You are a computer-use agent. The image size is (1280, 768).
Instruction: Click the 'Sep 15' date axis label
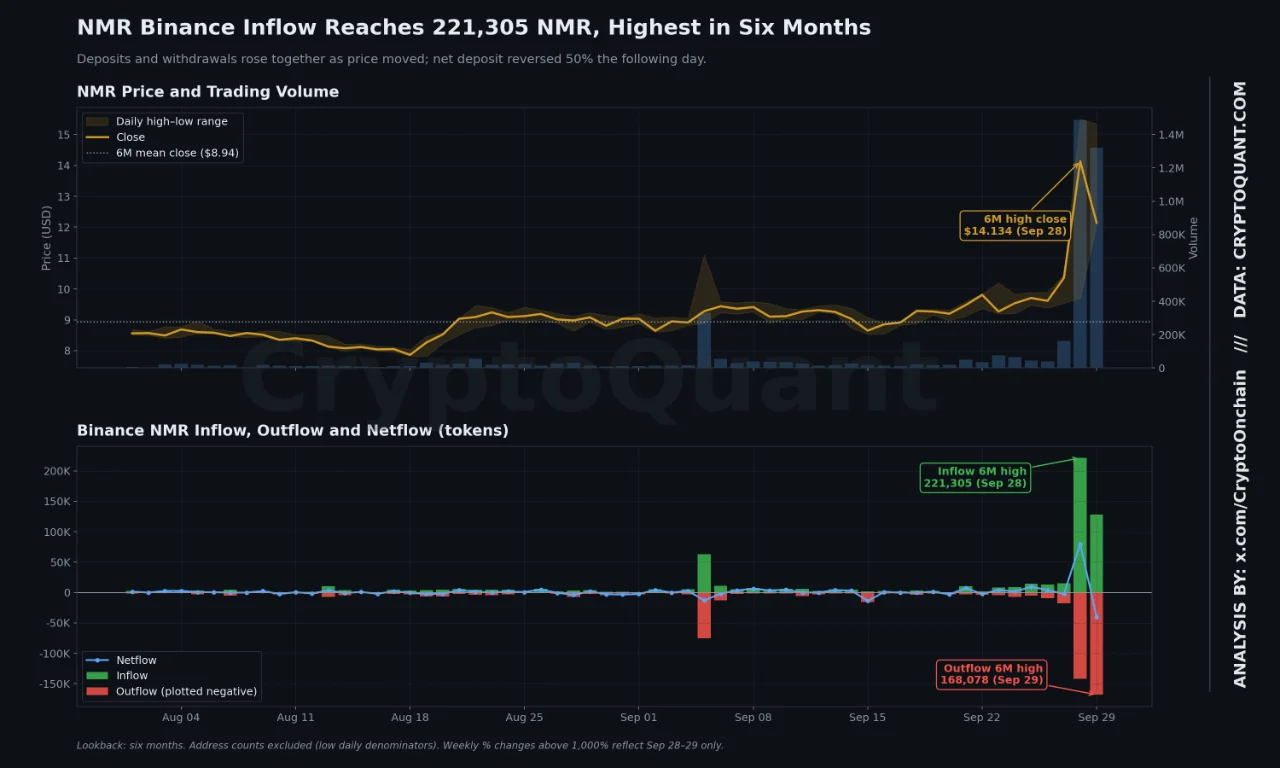coord(867,717)
